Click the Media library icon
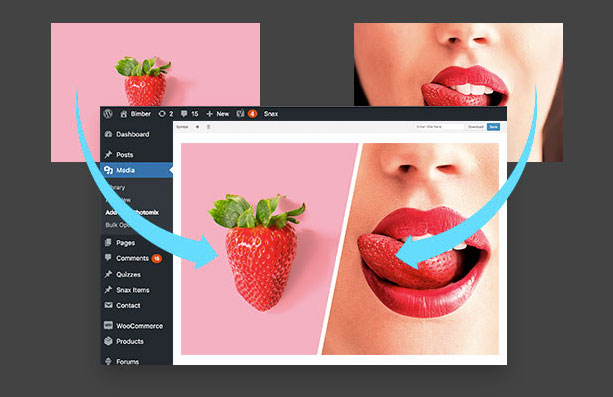 [x=108, y=170]
